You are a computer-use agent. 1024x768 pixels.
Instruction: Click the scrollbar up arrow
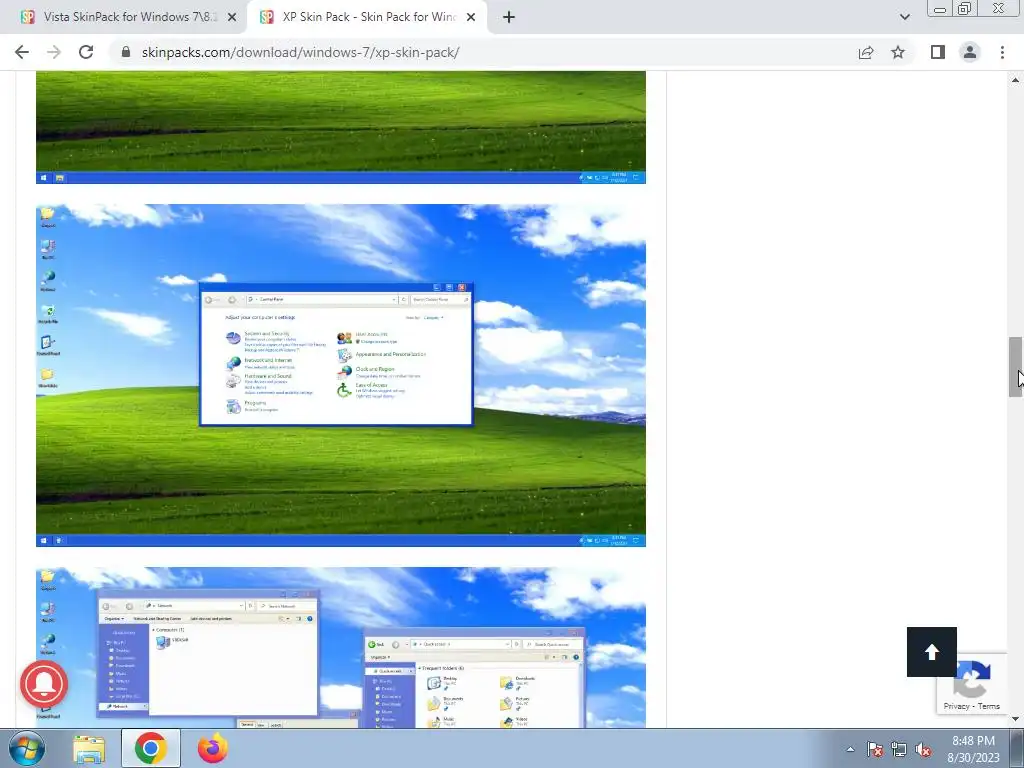[x=1015, y=80]
